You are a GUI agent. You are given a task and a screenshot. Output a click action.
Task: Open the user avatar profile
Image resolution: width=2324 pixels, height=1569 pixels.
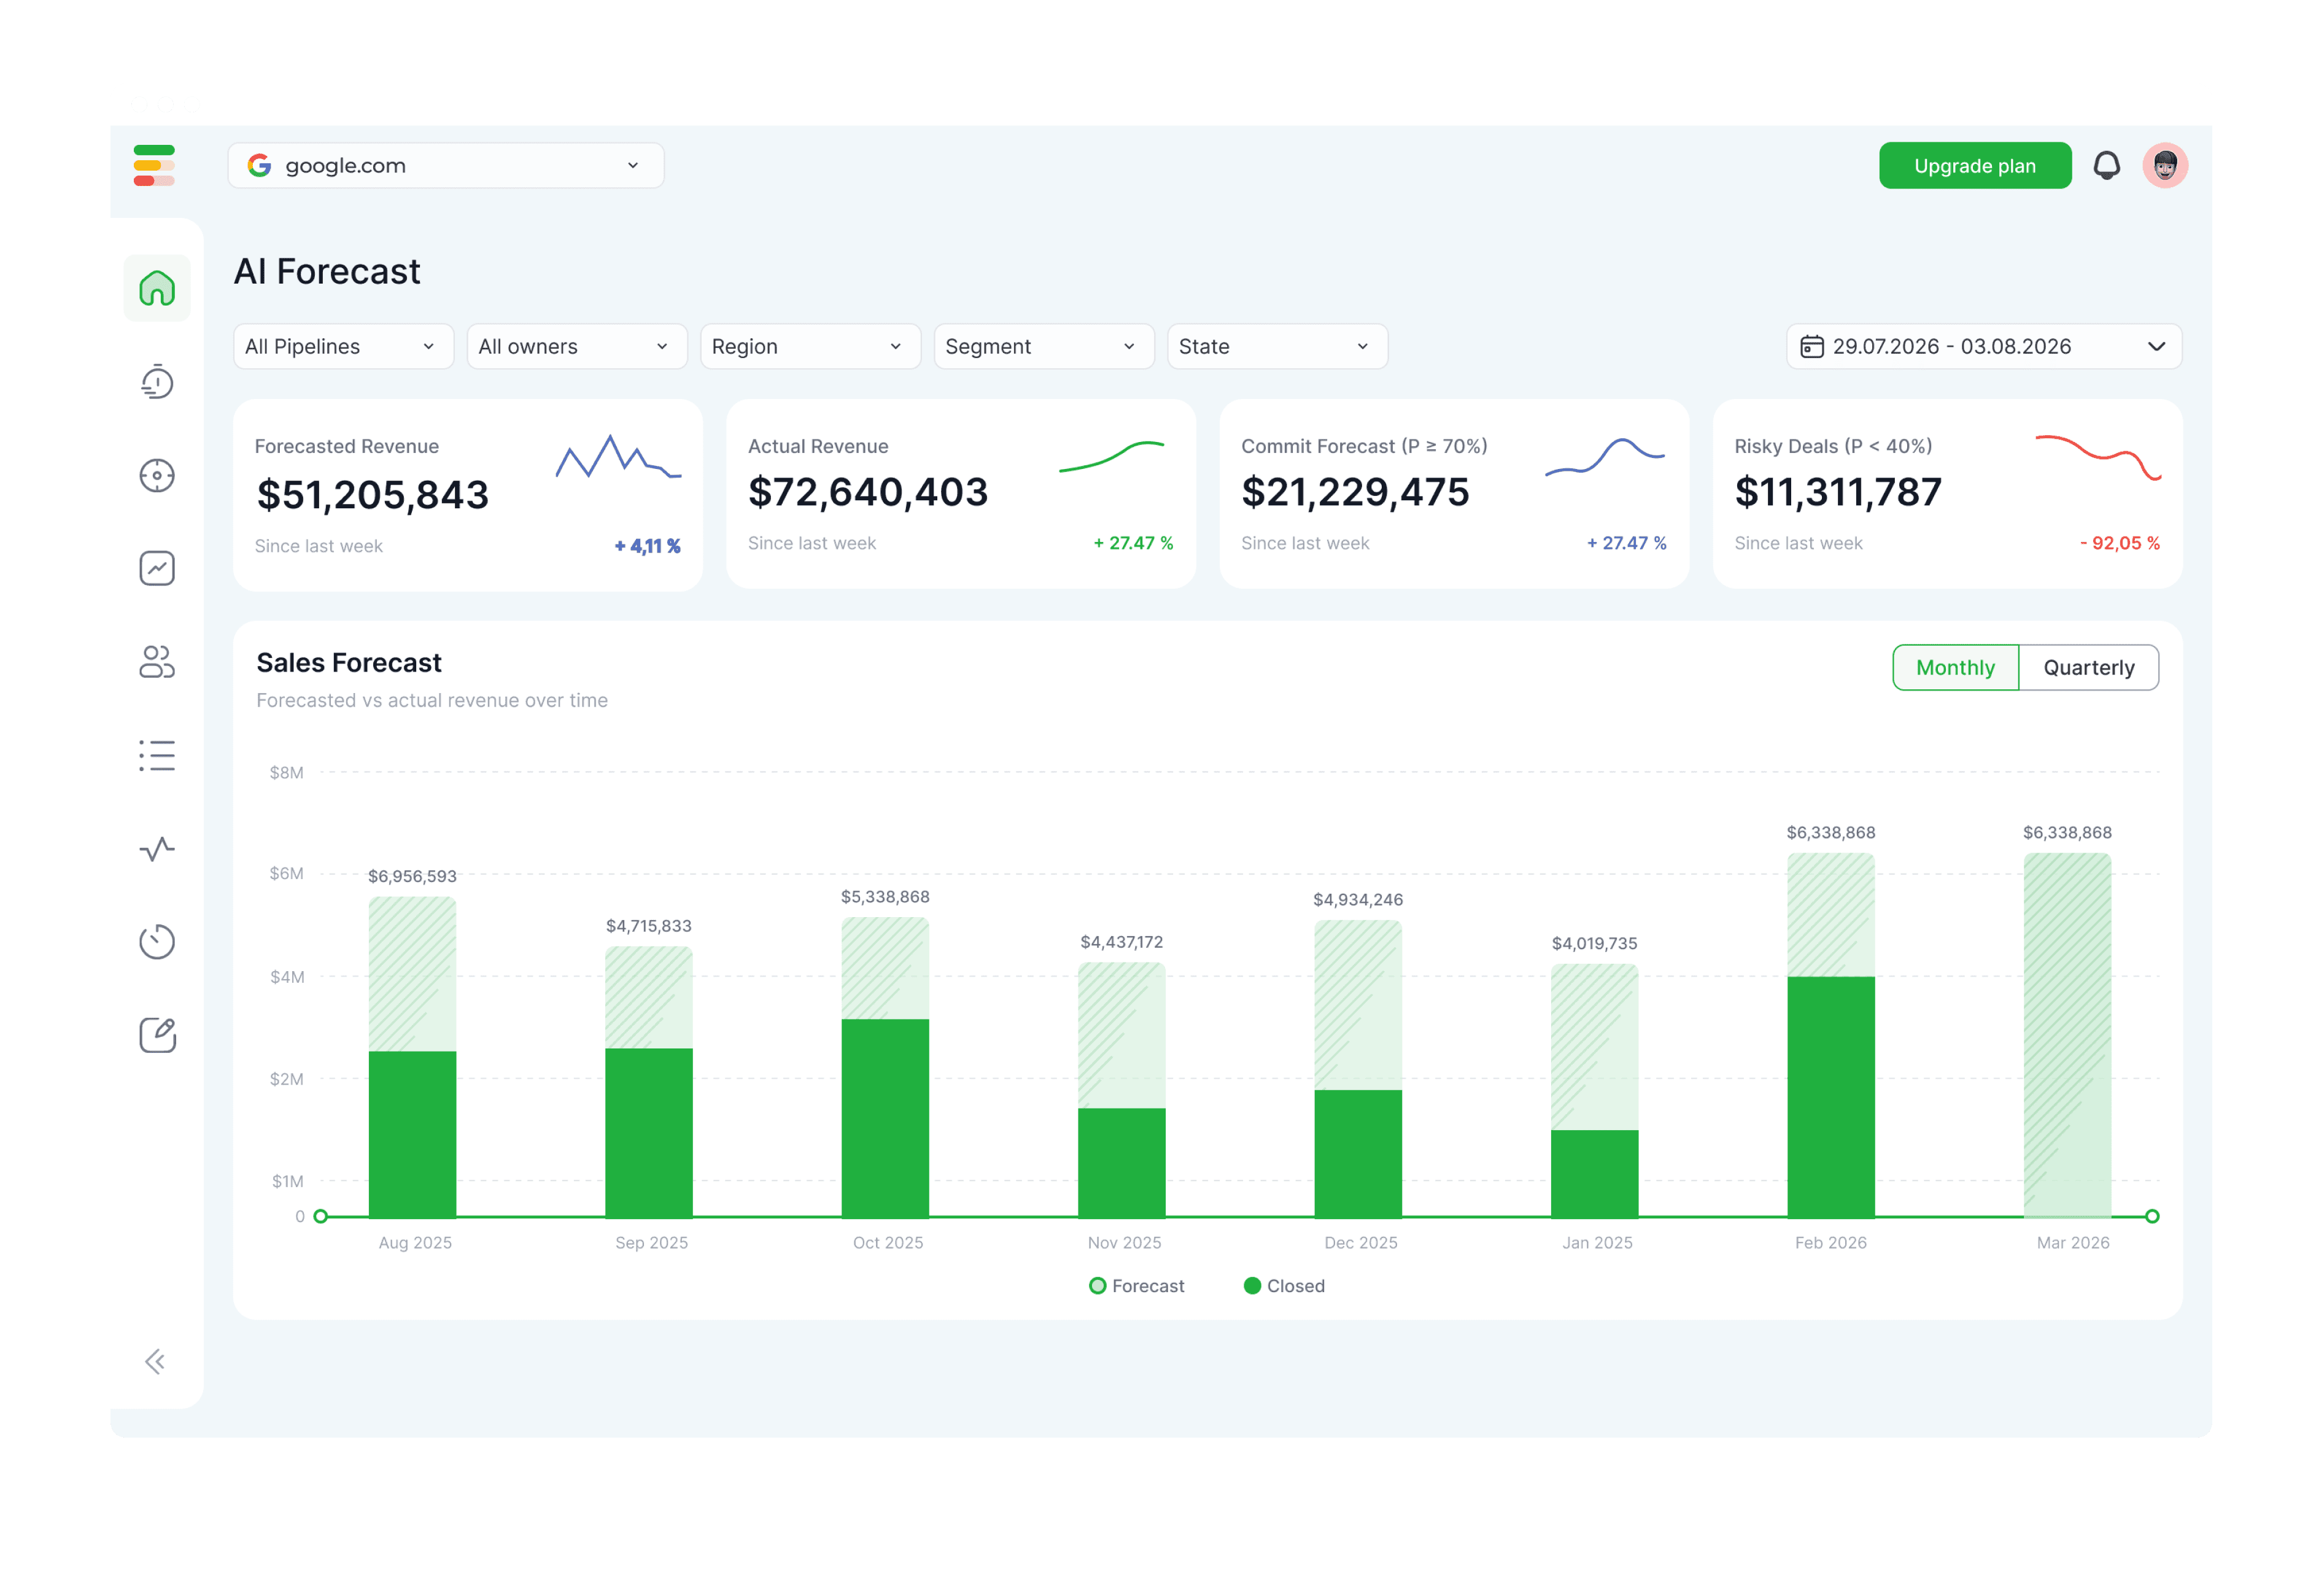pos(2165,165)
